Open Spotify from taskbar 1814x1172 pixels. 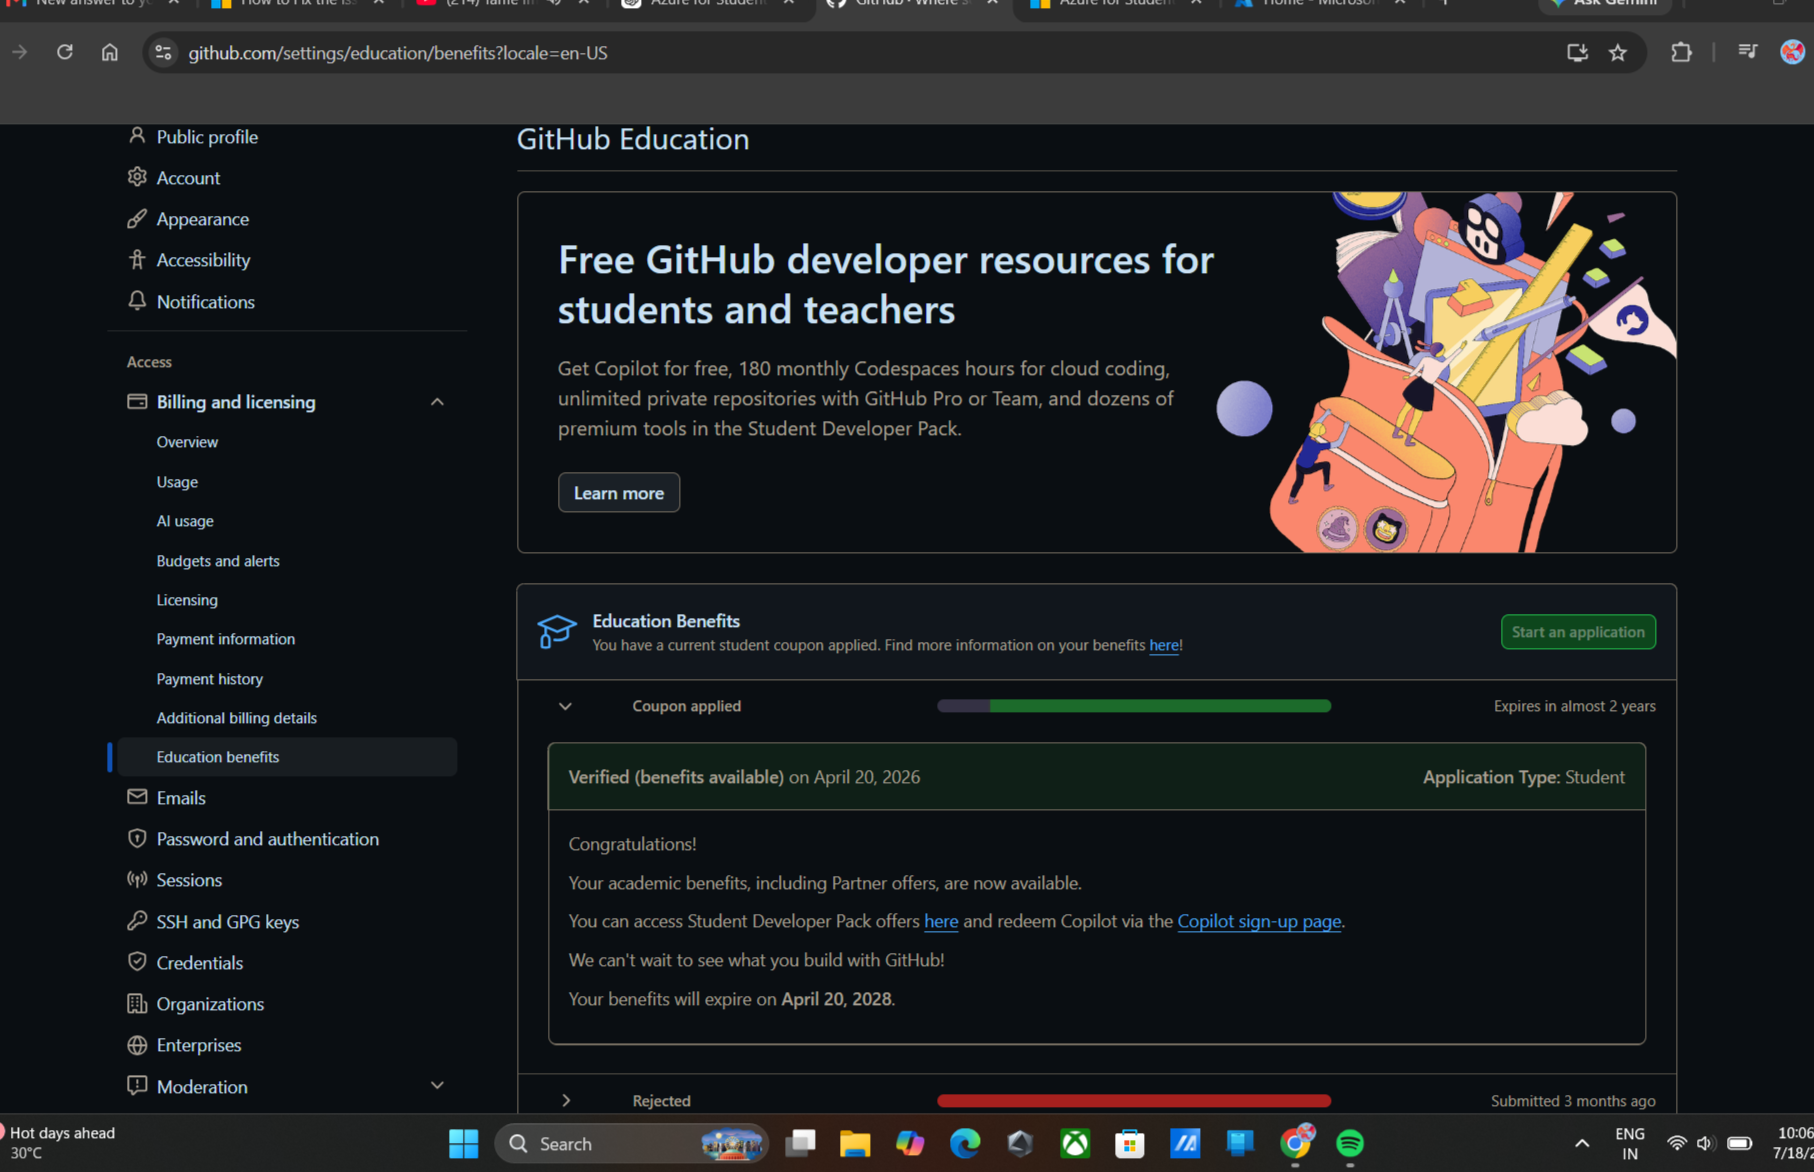coord(1350,1143)
